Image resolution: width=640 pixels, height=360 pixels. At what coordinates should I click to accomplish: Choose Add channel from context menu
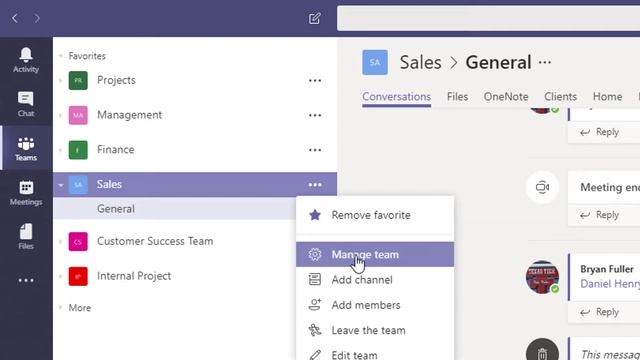(x=375, y=280)
